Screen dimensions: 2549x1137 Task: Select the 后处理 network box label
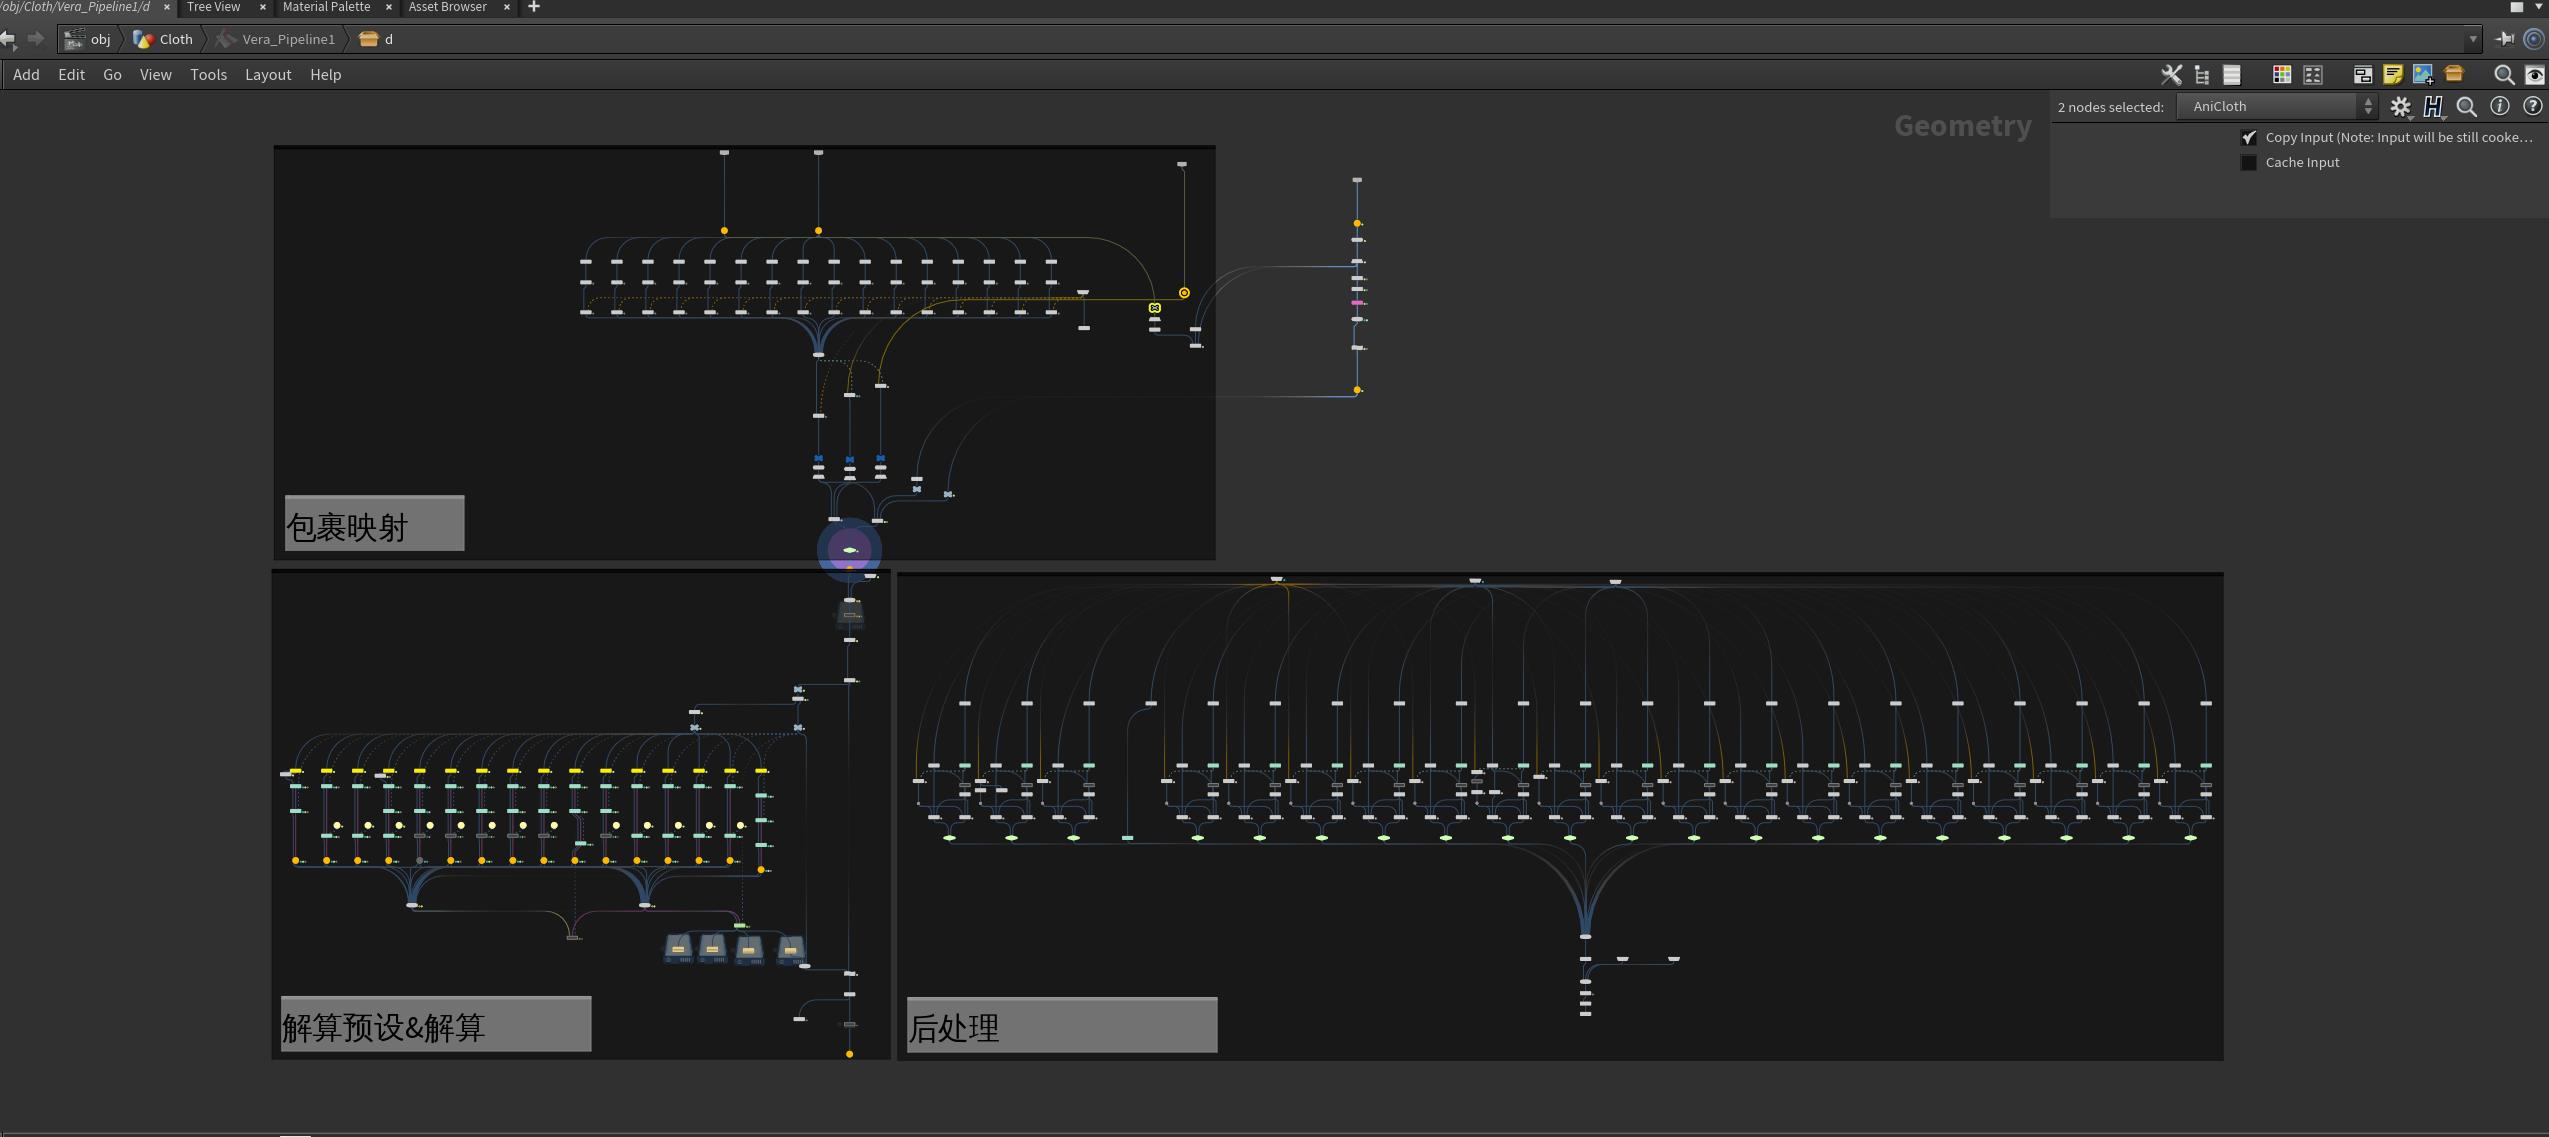click(1062, 1025)
